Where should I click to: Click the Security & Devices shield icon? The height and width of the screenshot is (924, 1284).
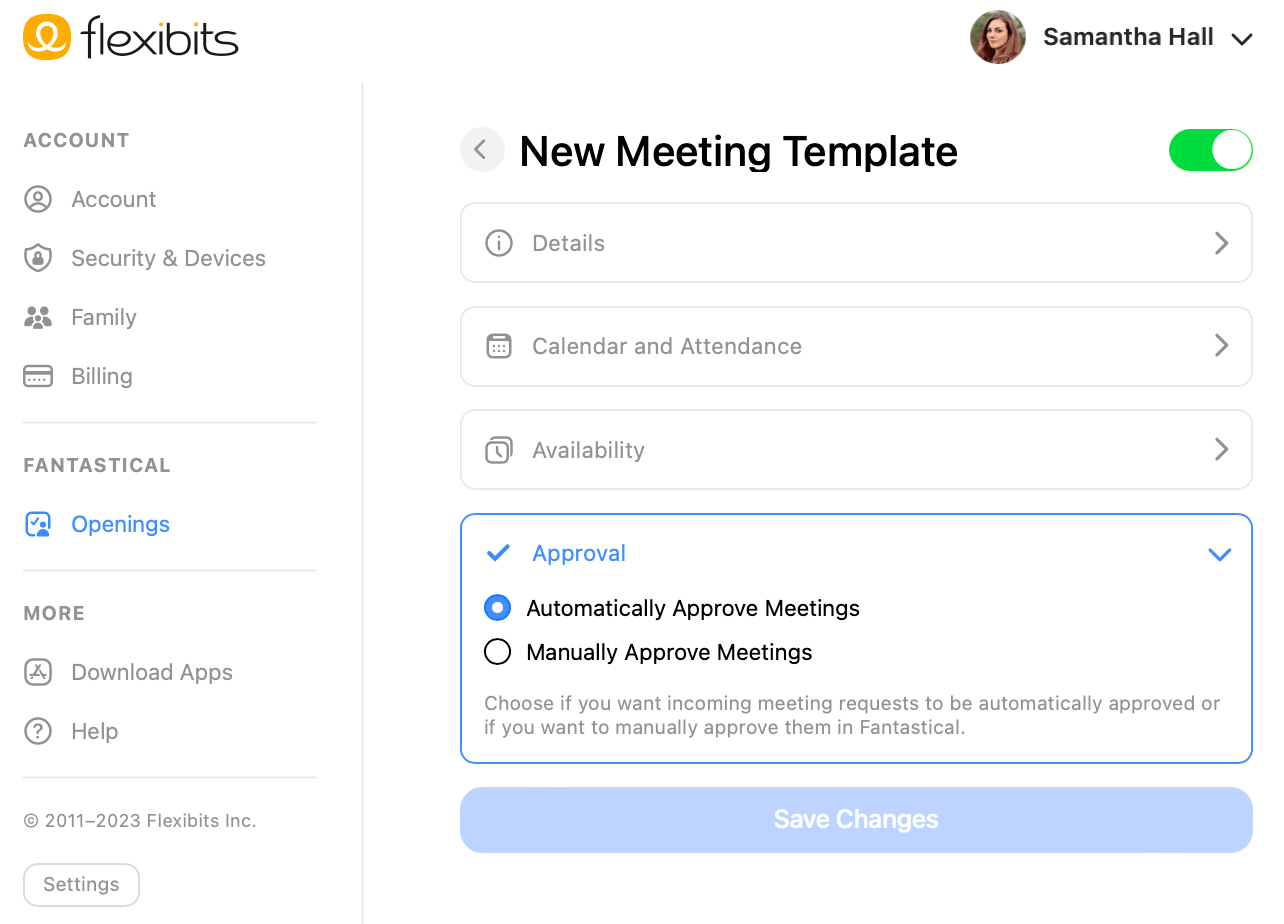click(x=38, y=258)
